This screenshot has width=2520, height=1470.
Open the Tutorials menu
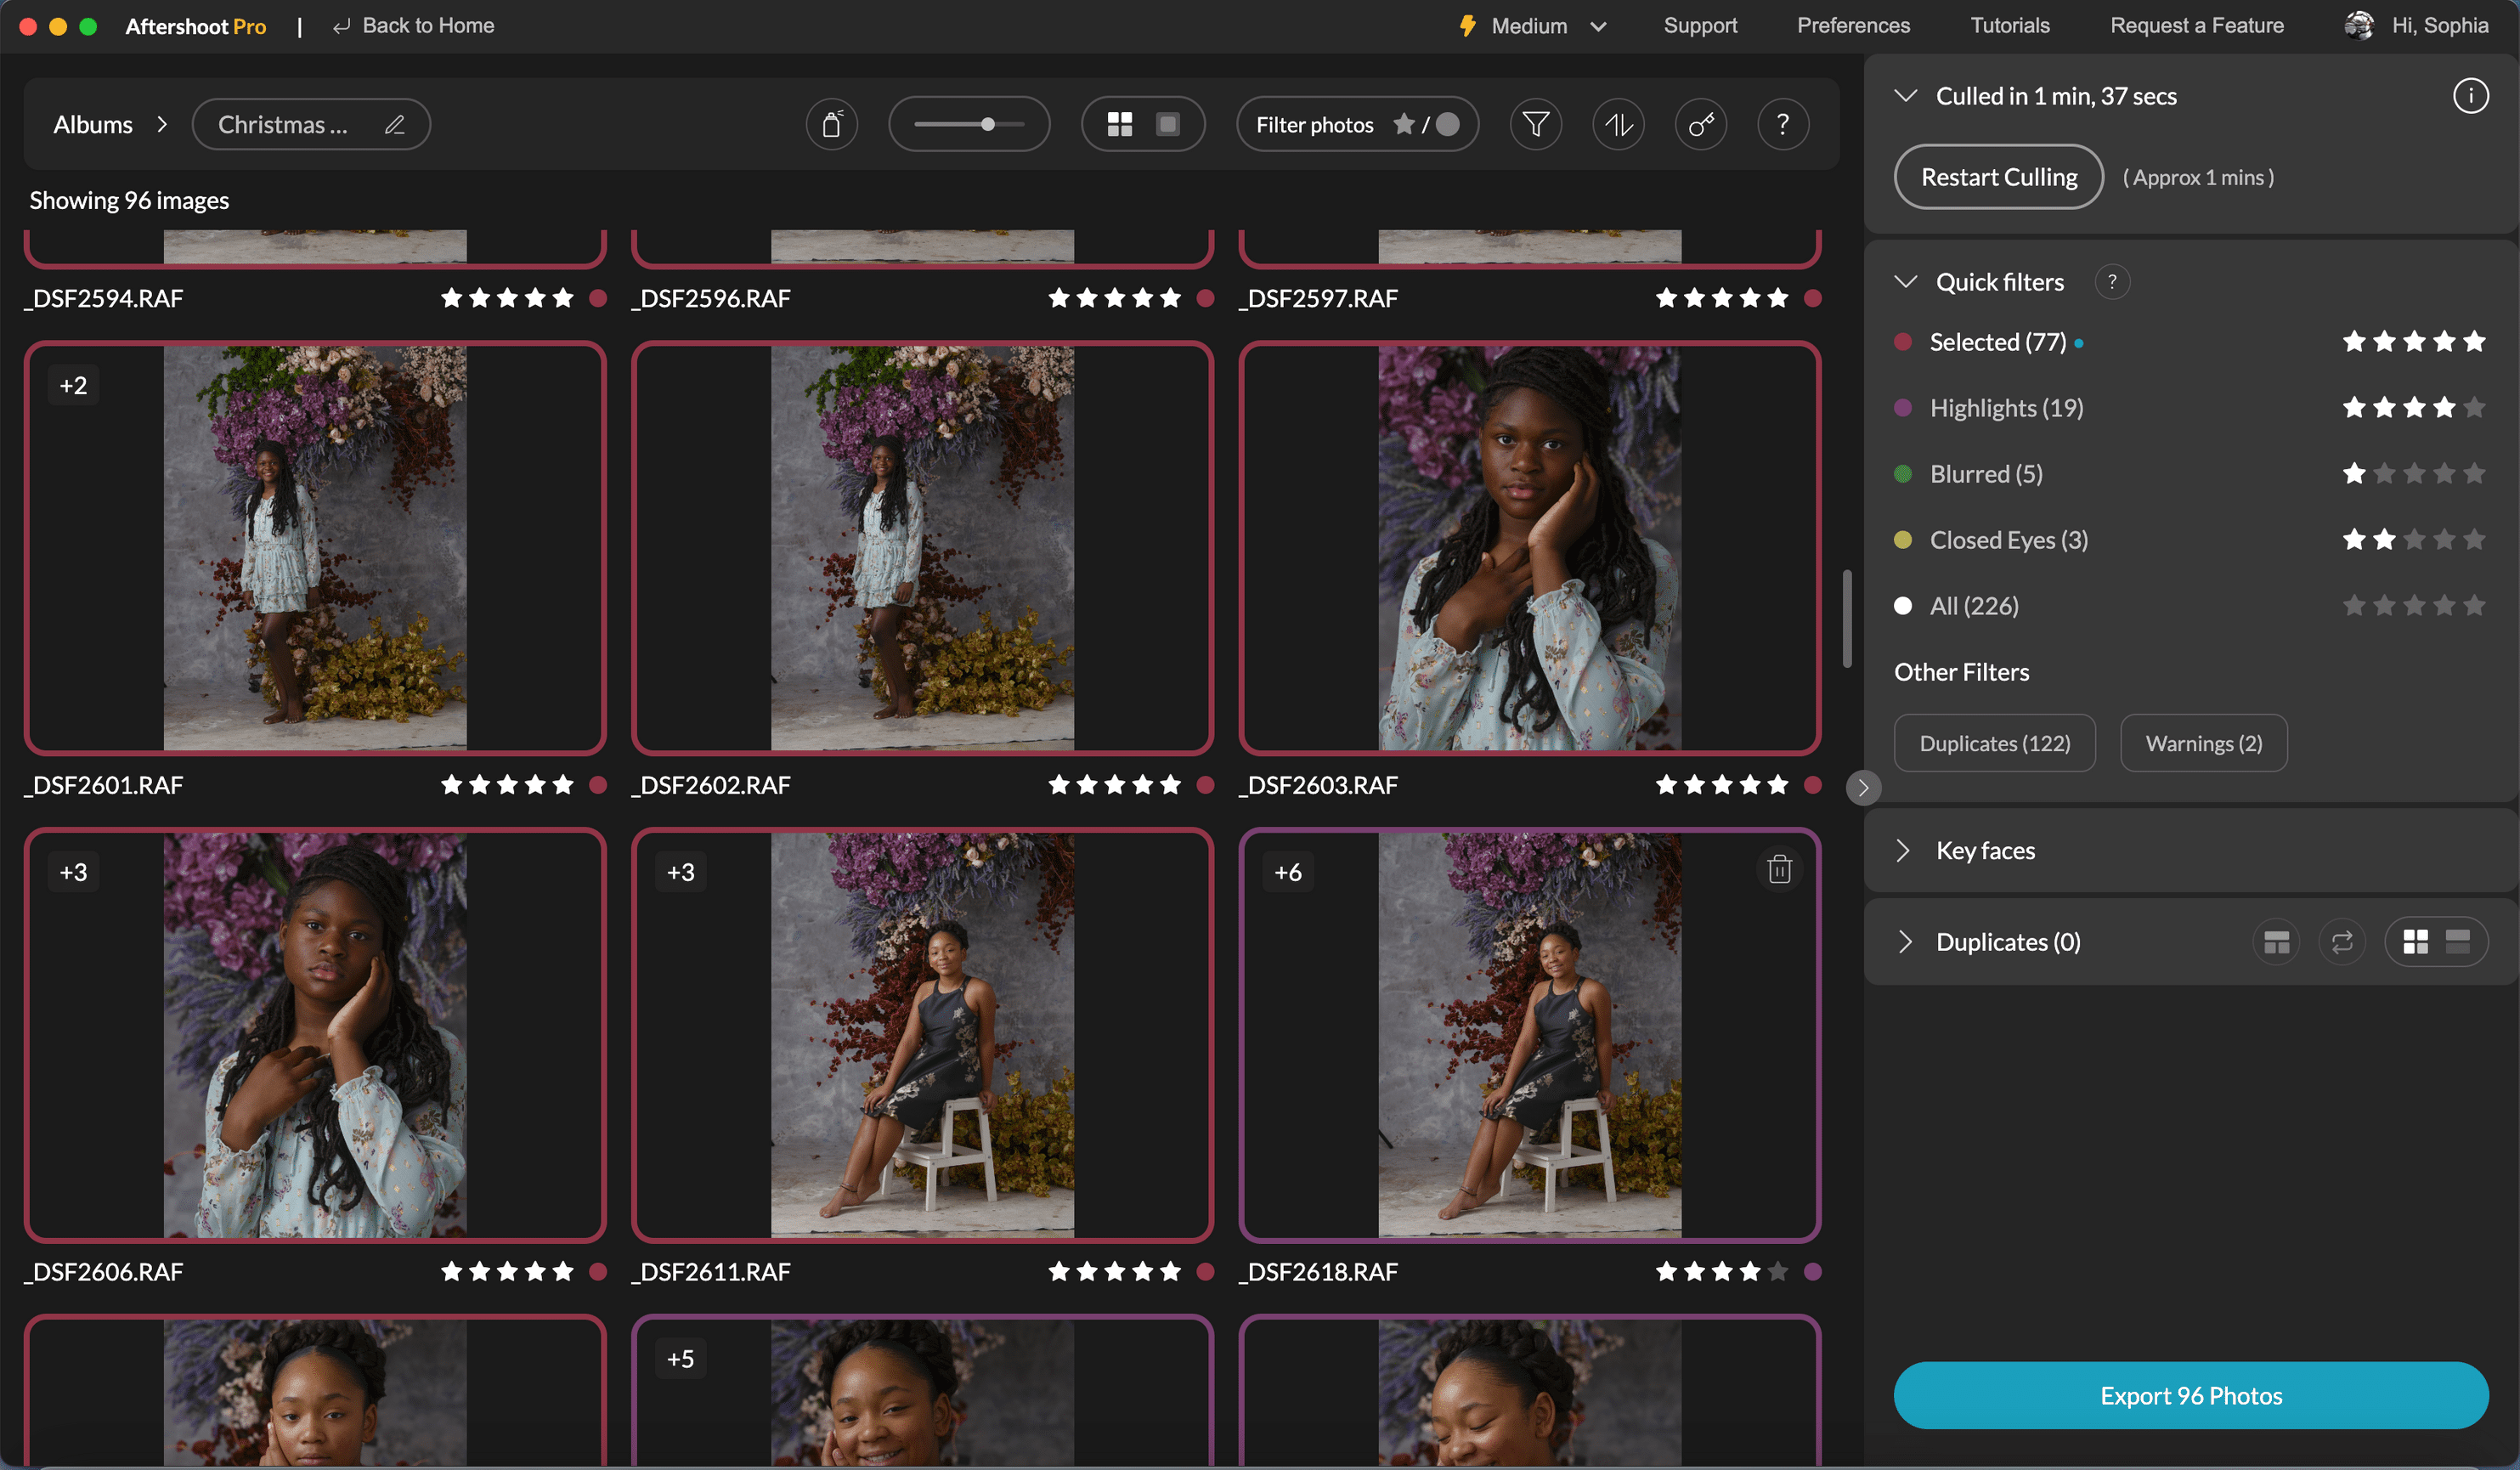tap(2009, 25)
